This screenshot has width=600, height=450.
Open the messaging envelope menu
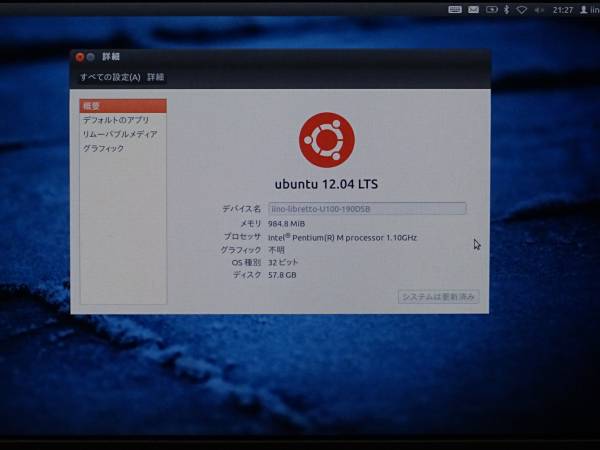click(473, 10)
